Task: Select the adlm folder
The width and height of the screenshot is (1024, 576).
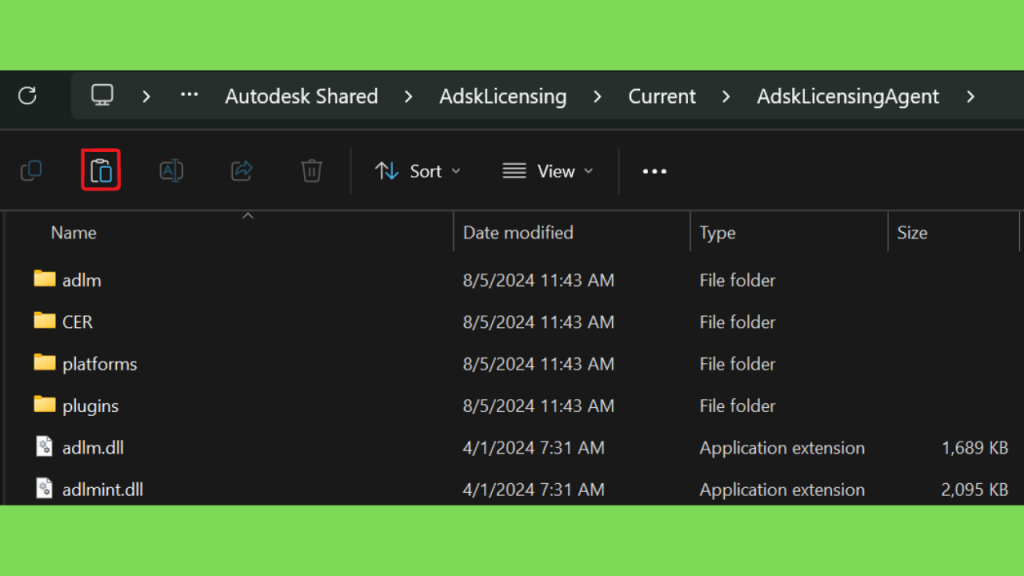Action: coord(81,280)
